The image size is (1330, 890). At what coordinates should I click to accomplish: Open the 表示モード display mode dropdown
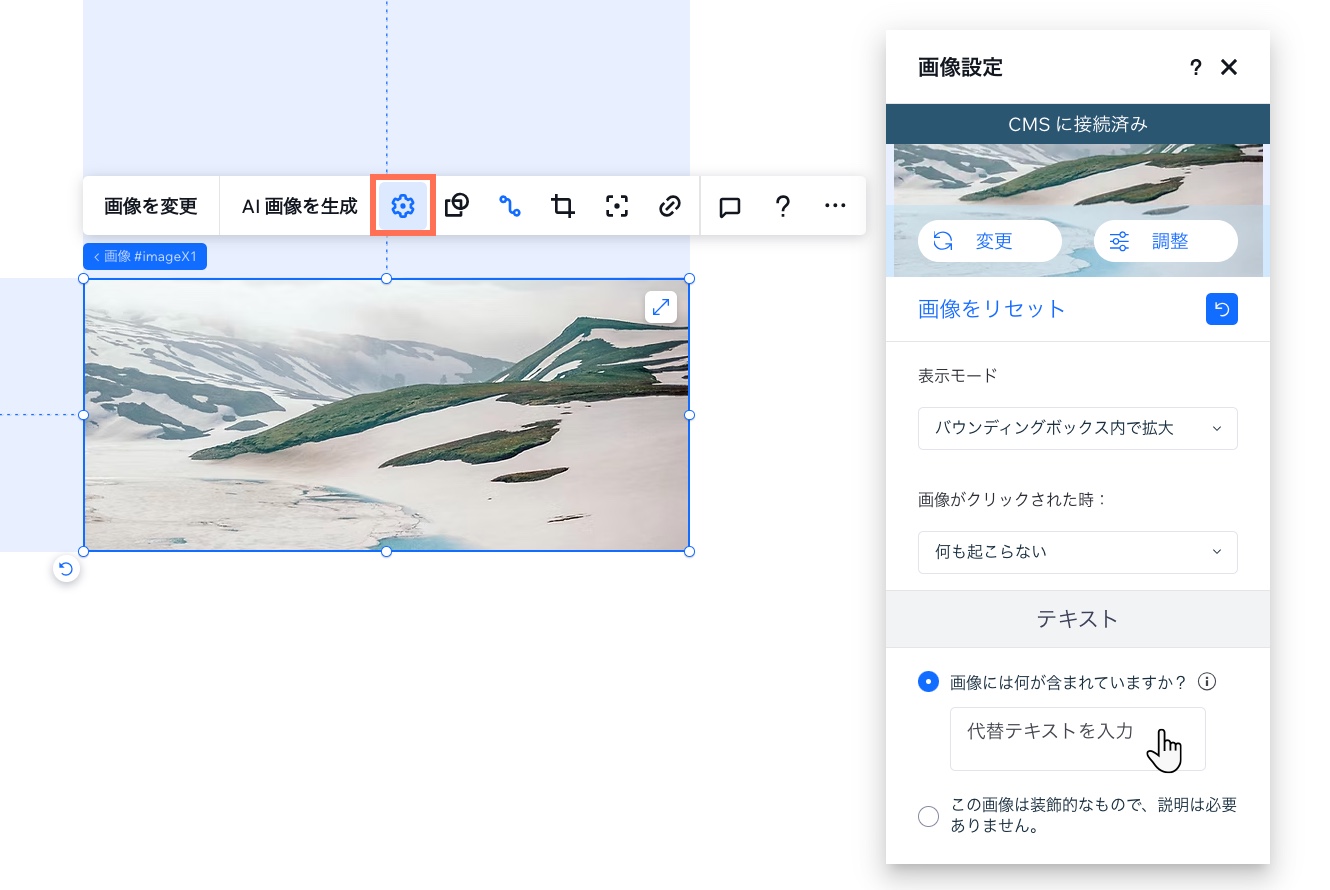1078,428
